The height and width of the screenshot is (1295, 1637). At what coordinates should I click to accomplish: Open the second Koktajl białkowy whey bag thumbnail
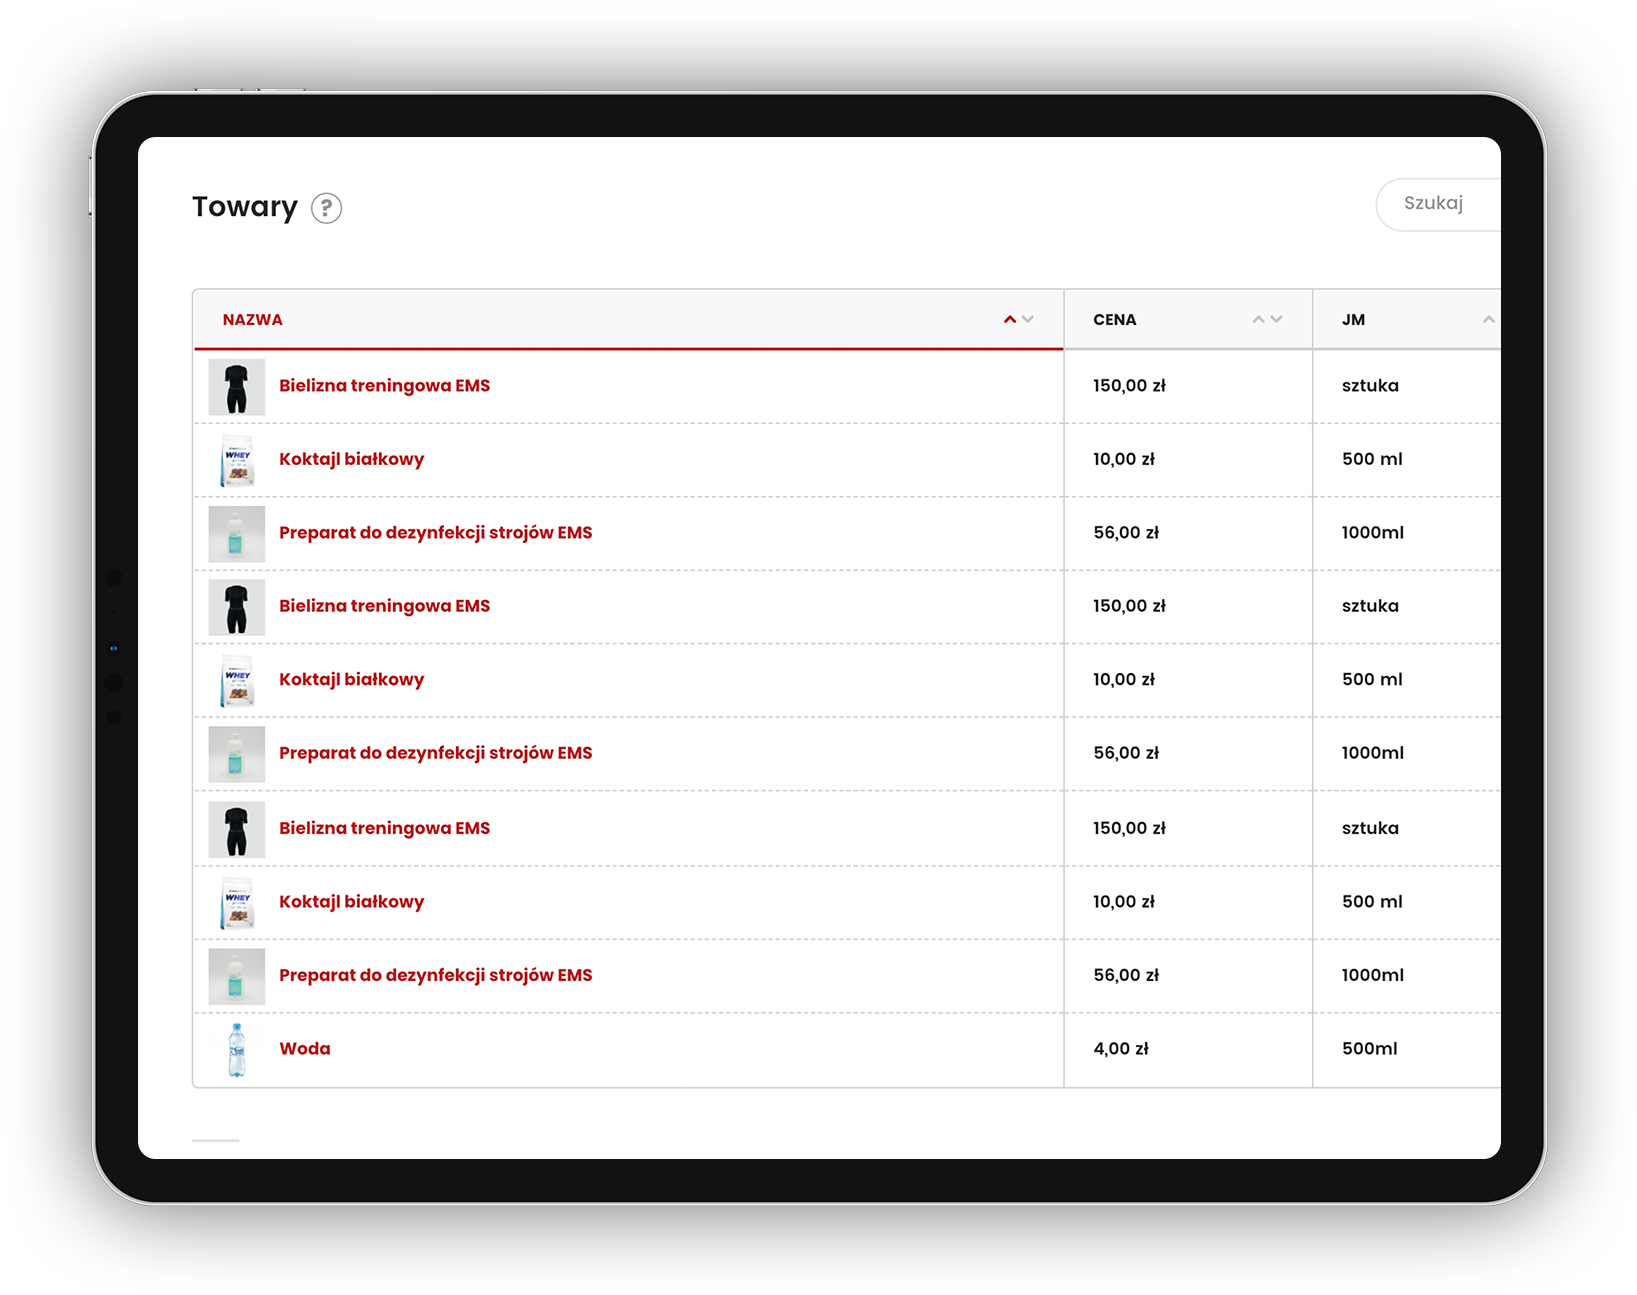[x=237, y=681]
